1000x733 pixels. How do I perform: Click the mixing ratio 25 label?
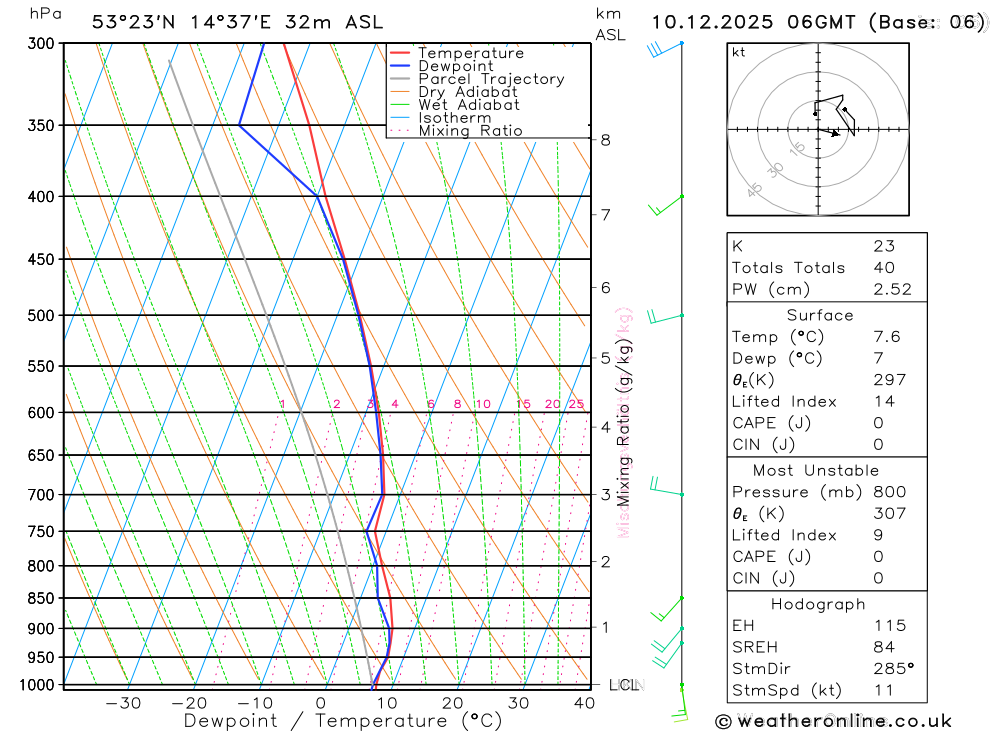click(577, 404)
